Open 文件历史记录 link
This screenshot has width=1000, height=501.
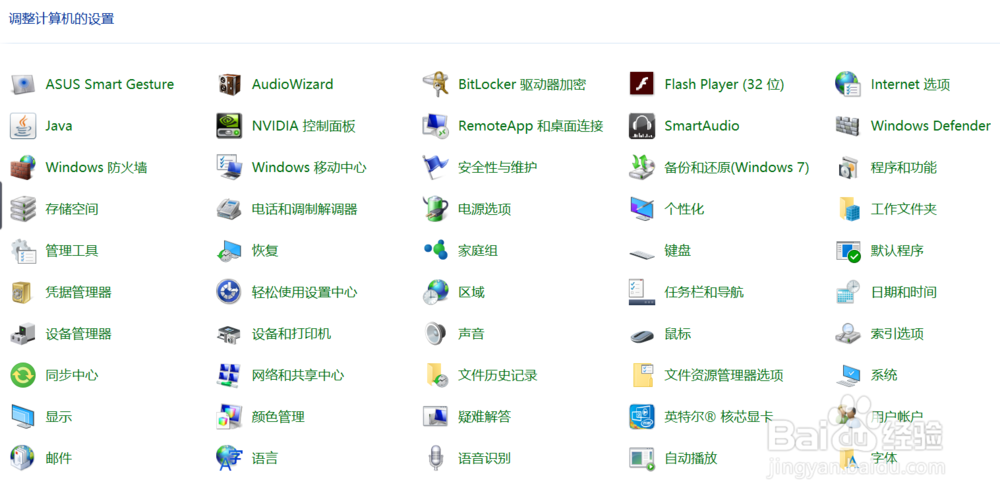coord(497,375)
